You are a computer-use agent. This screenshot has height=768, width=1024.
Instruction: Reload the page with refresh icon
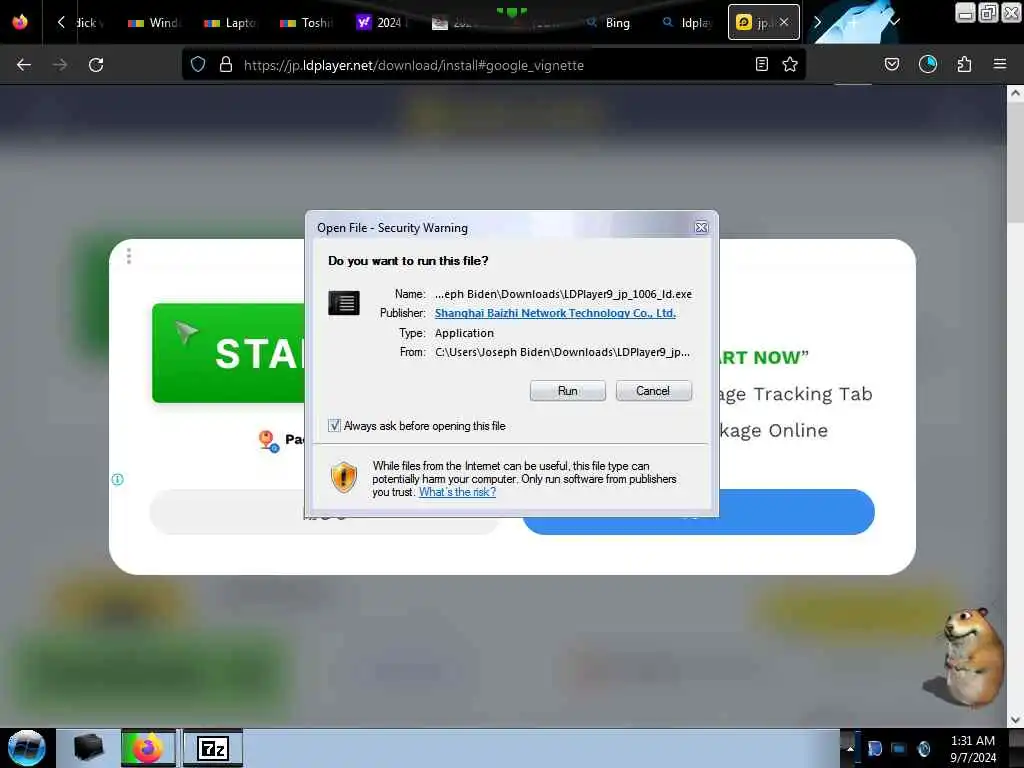tap(96, 65)
